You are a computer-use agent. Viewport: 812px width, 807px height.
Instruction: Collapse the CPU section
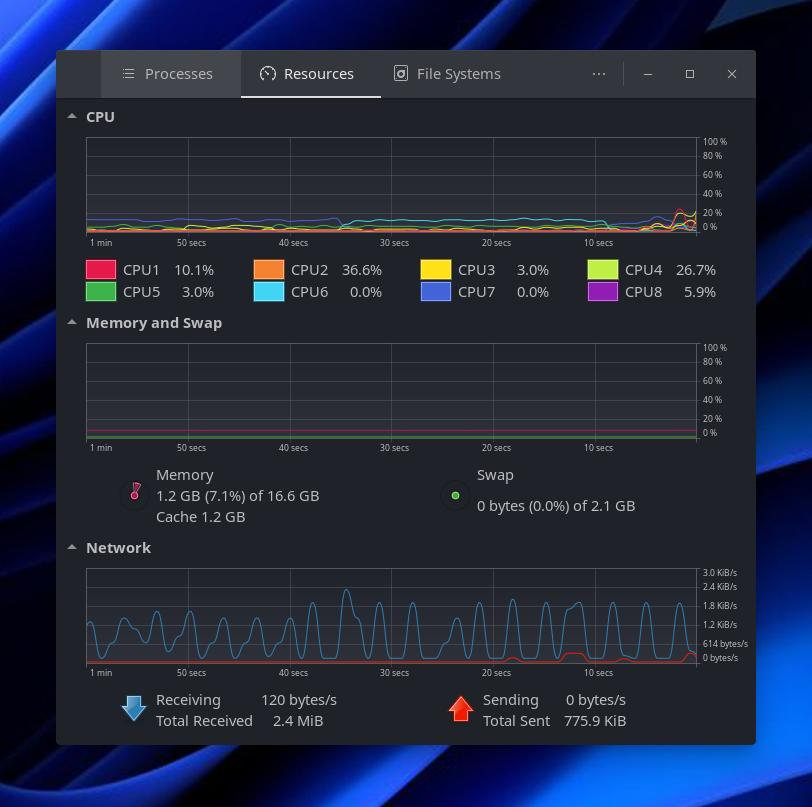[x=72, y=117]
